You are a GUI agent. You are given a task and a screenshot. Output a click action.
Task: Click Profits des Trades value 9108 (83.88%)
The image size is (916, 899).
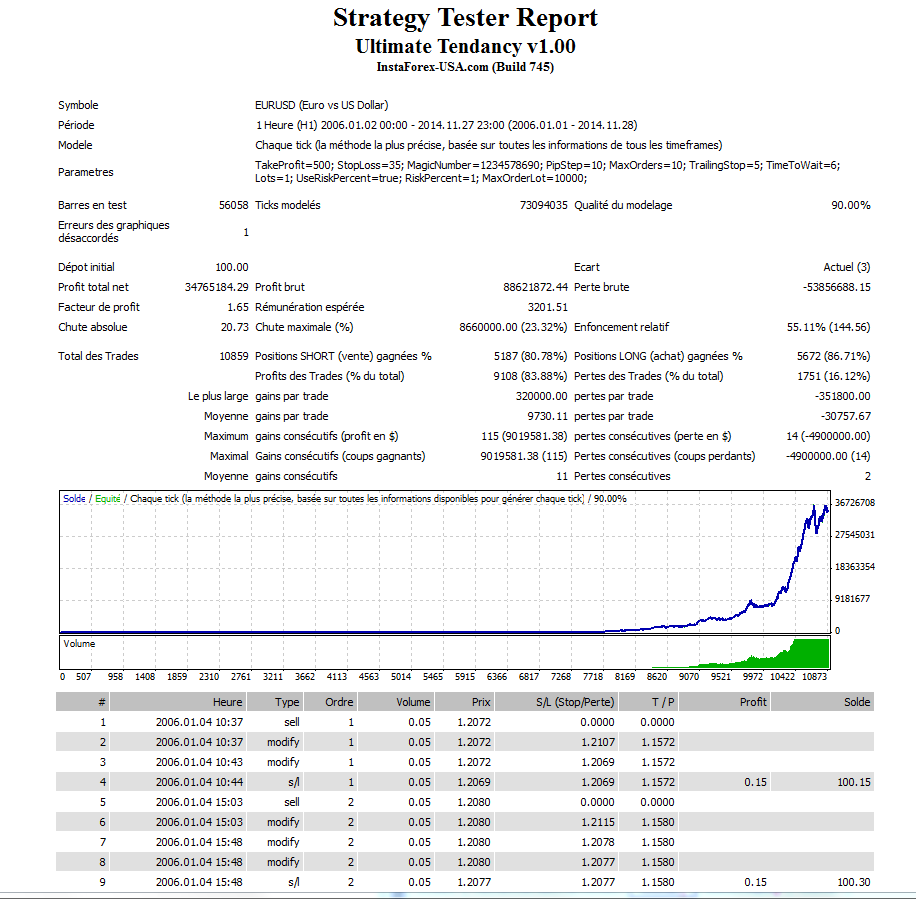tap(530, 376)
